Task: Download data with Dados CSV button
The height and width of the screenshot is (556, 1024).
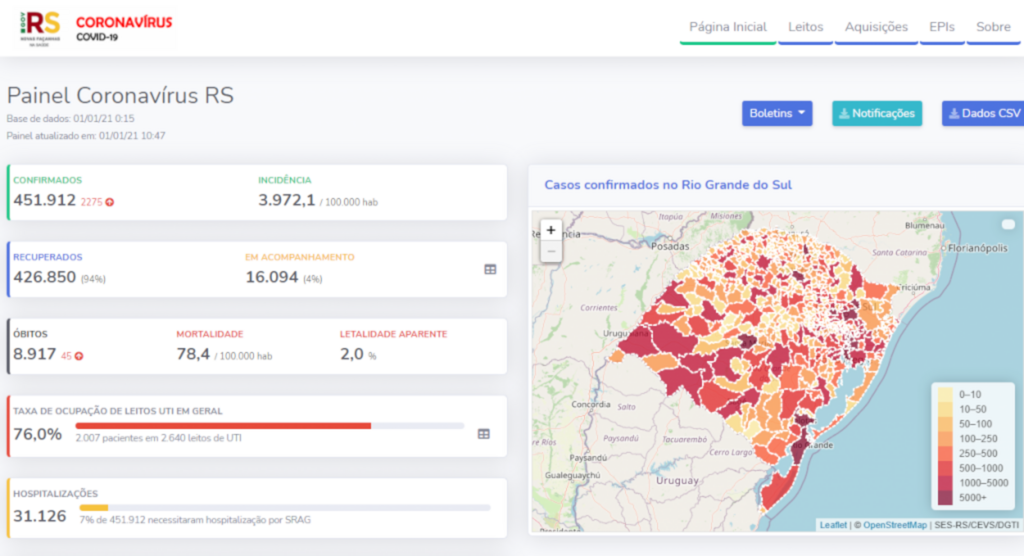Action: tap(984, 113)
